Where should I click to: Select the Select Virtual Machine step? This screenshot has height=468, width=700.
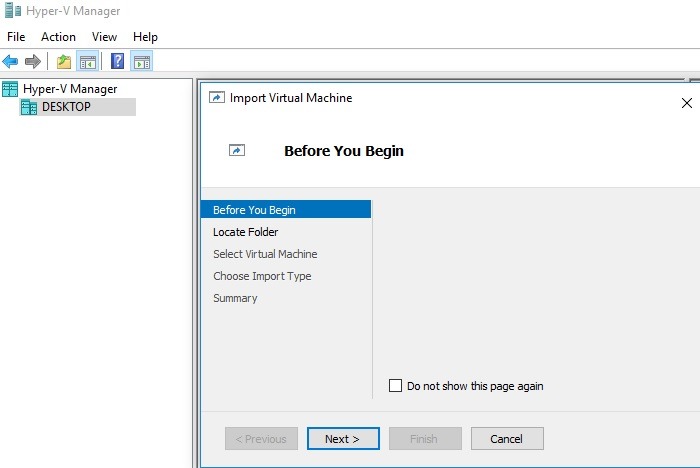(x=265, y=254)
